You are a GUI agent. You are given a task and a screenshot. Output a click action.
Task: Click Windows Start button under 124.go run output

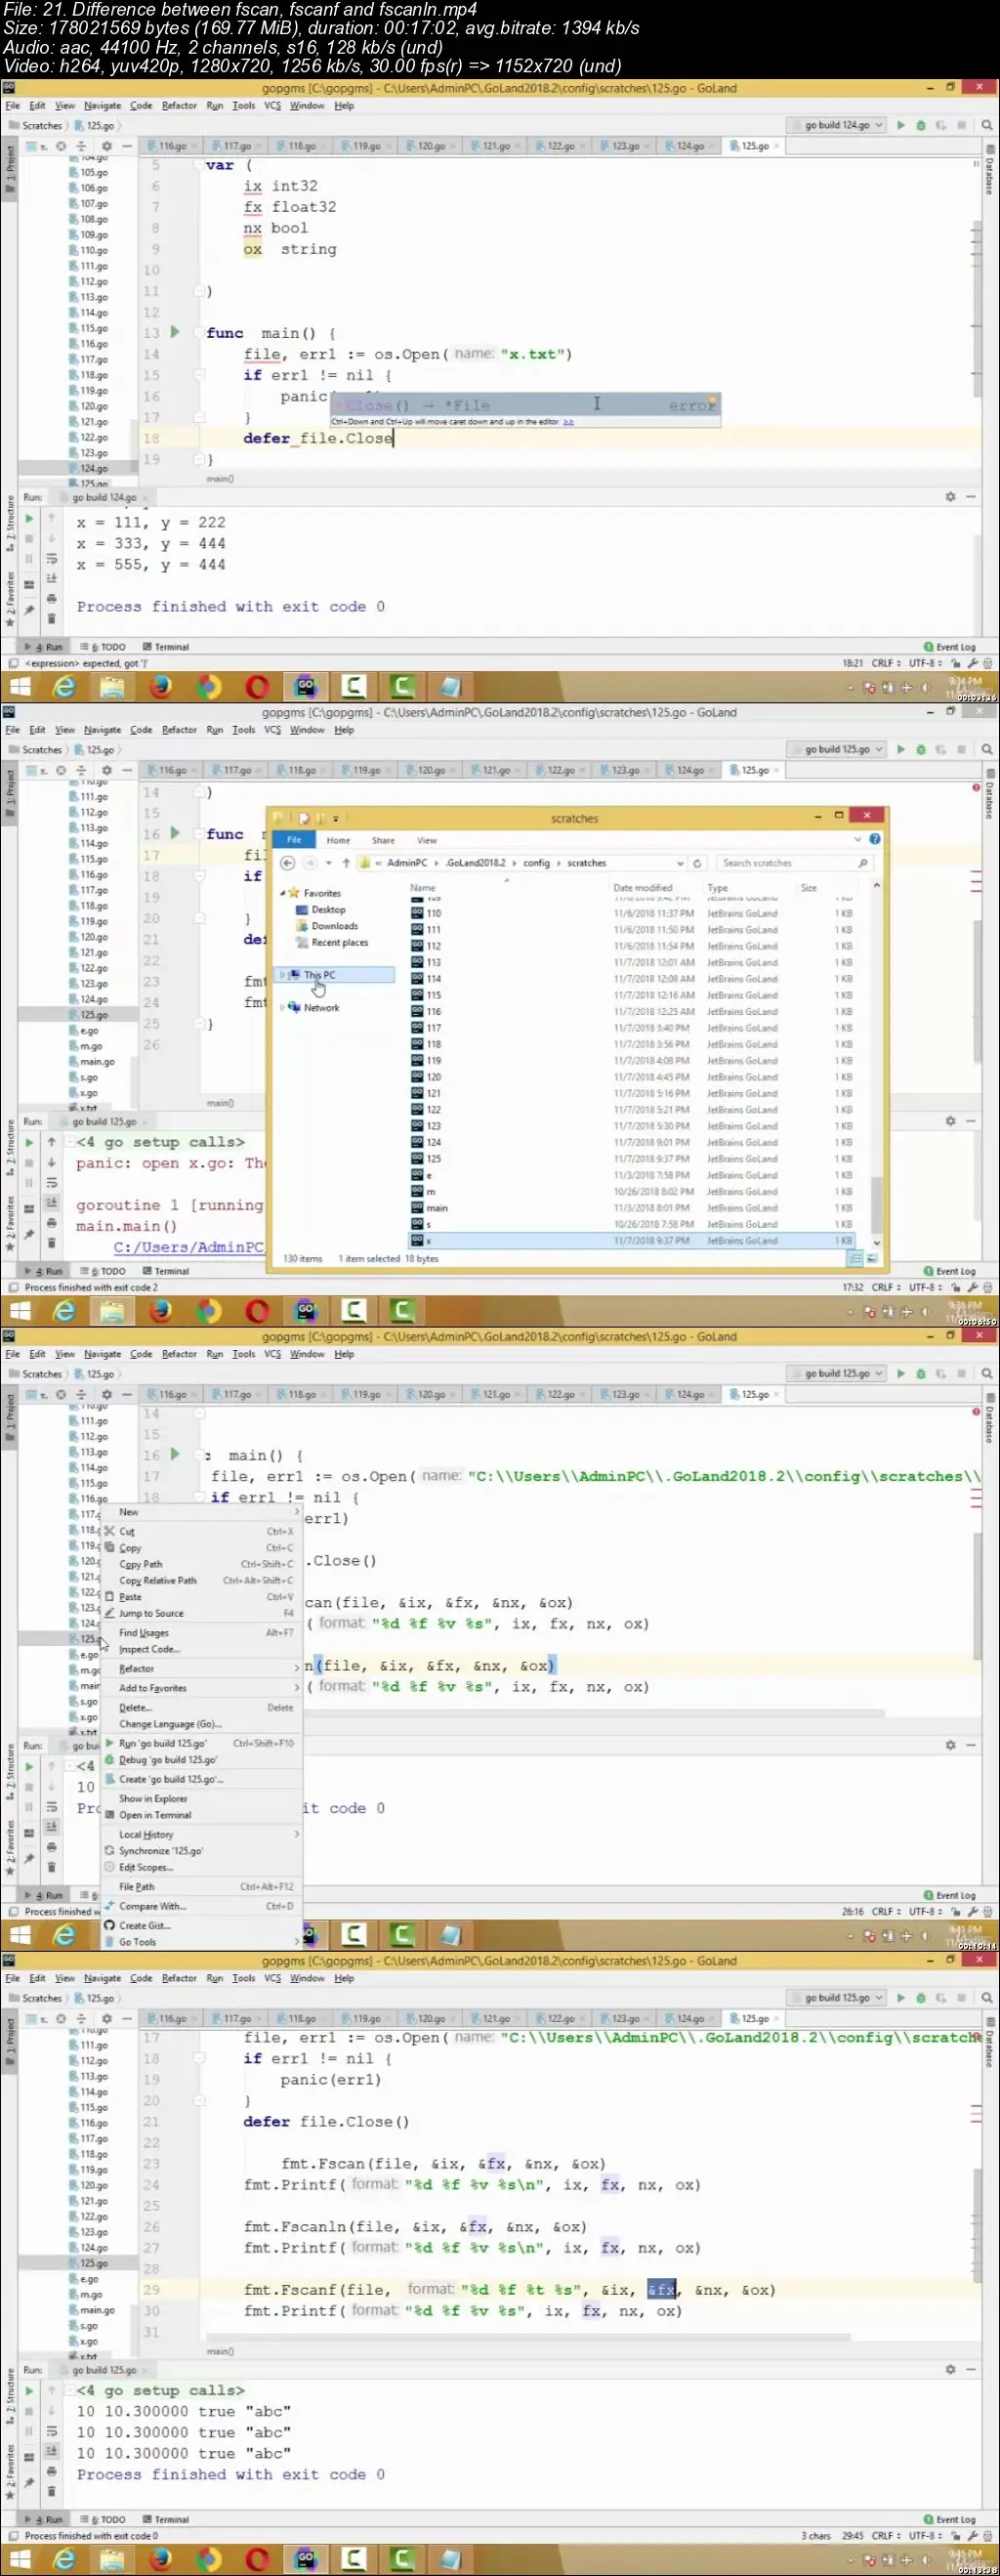pos(19,686)
